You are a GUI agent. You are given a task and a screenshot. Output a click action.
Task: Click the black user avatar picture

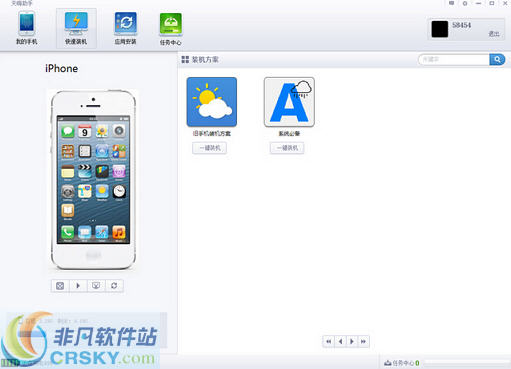pos(440,29)
